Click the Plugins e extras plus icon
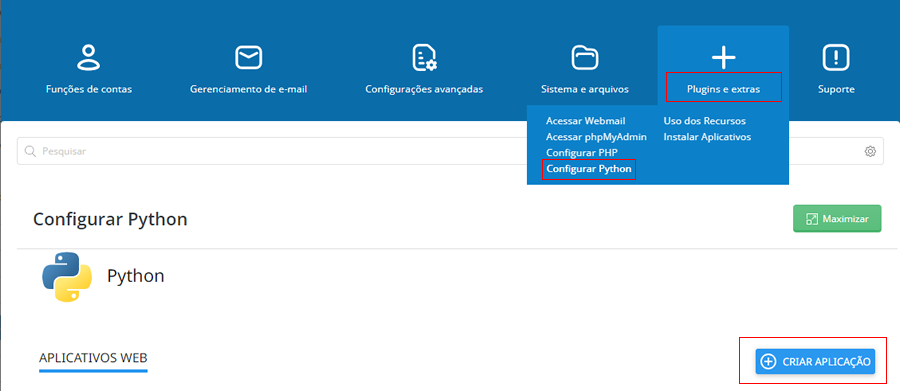900x391 pixels. [723, 57]
